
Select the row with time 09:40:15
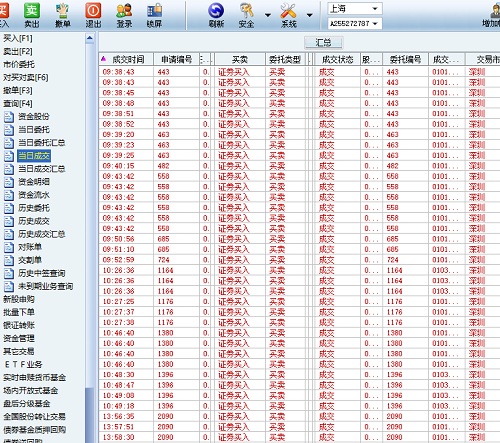click(x=299, y=166)
